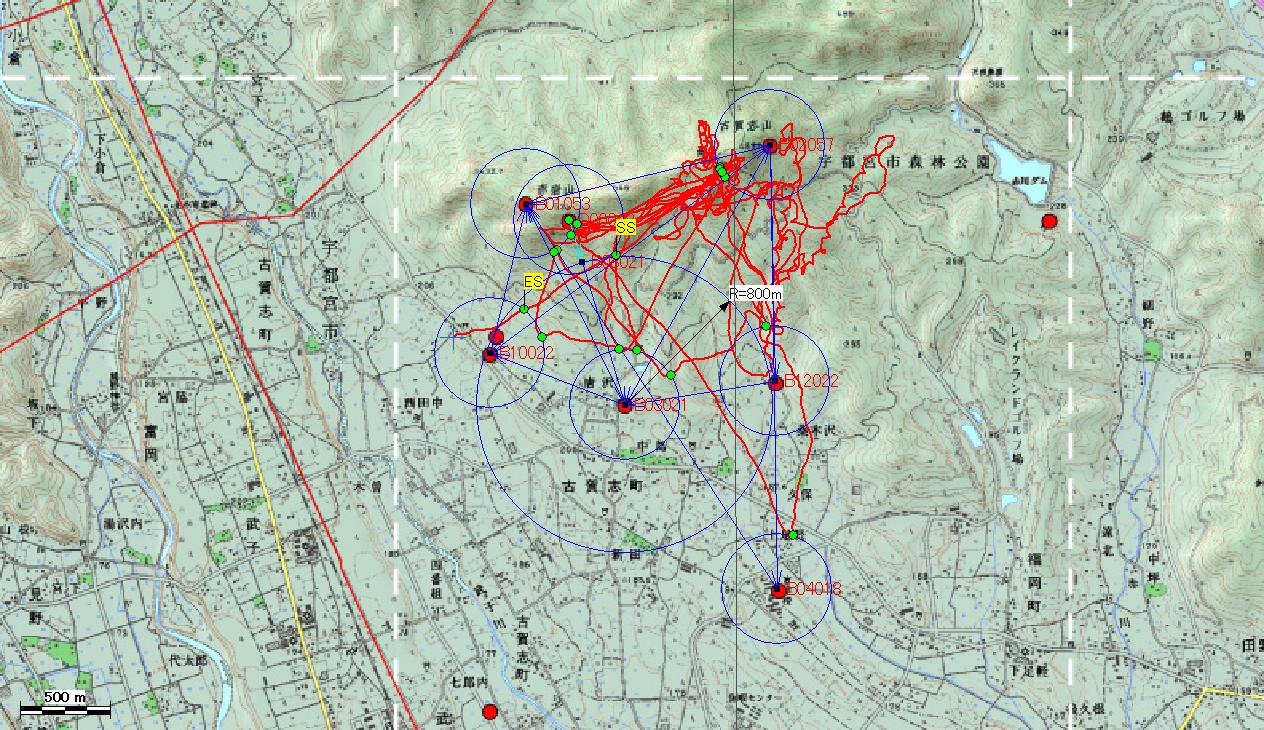Click the red dot at bottom map edge
The height and width of the screenshot is (730, 1264).
coord(490,712)
